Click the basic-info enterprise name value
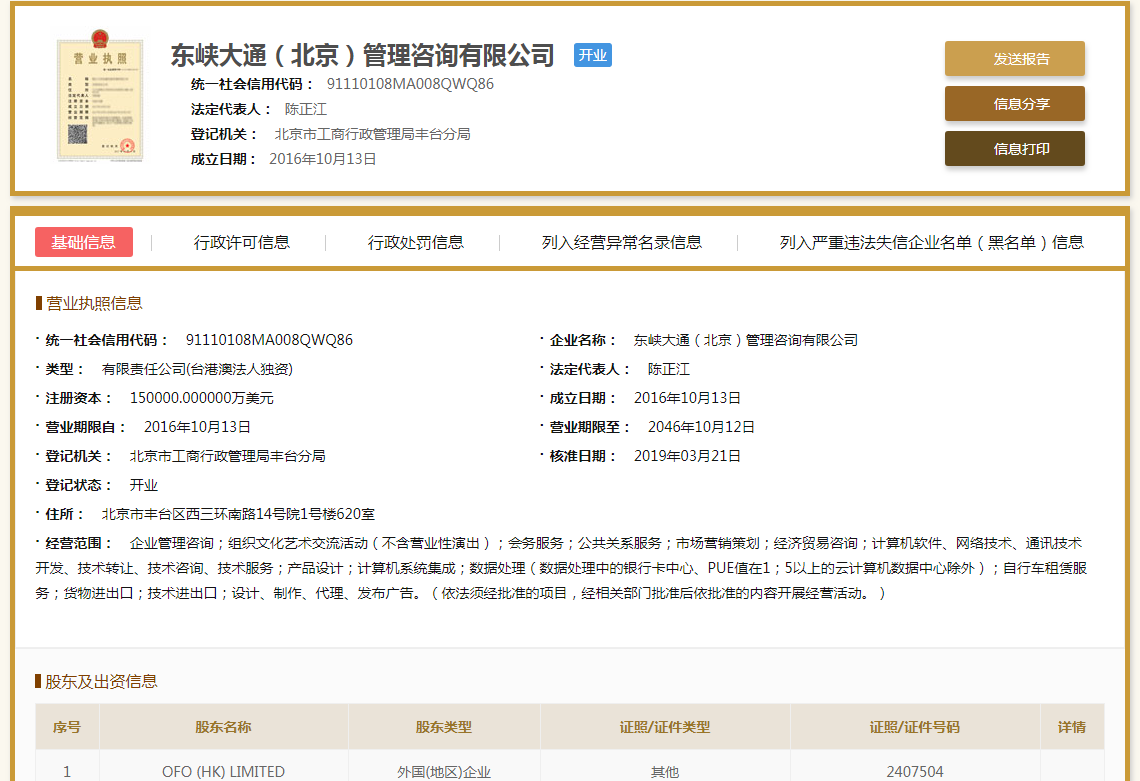 [x=745, y=340]
